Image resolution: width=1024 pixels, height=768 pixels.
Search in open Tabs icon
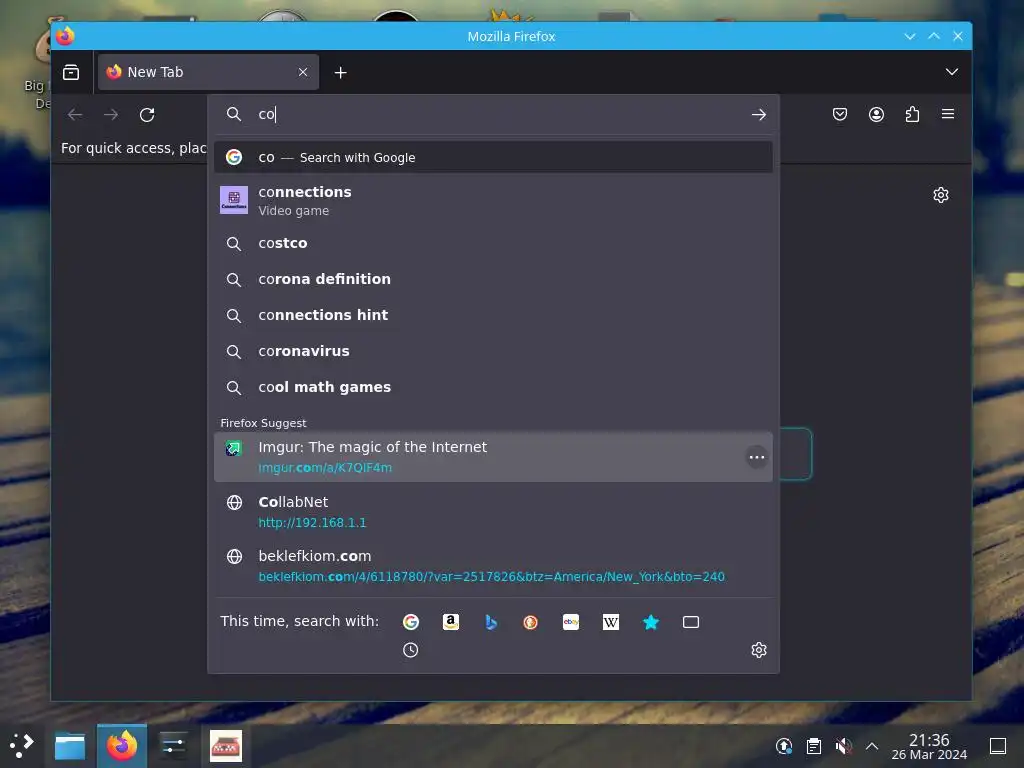tap(691, 622)
